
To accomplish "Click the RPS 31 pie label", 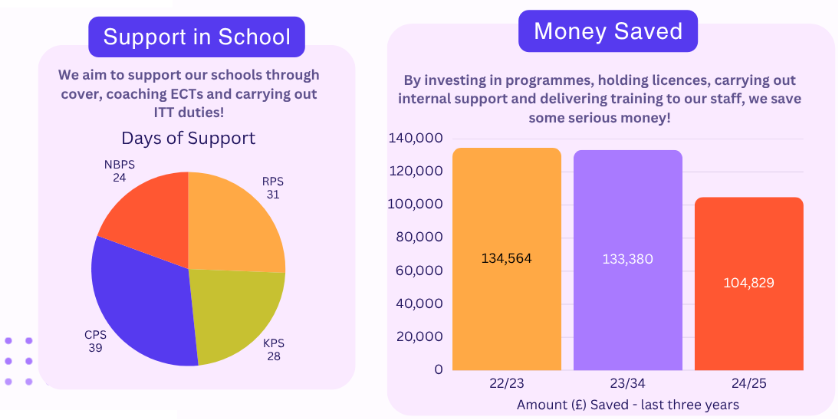I will tap(273, 188).
